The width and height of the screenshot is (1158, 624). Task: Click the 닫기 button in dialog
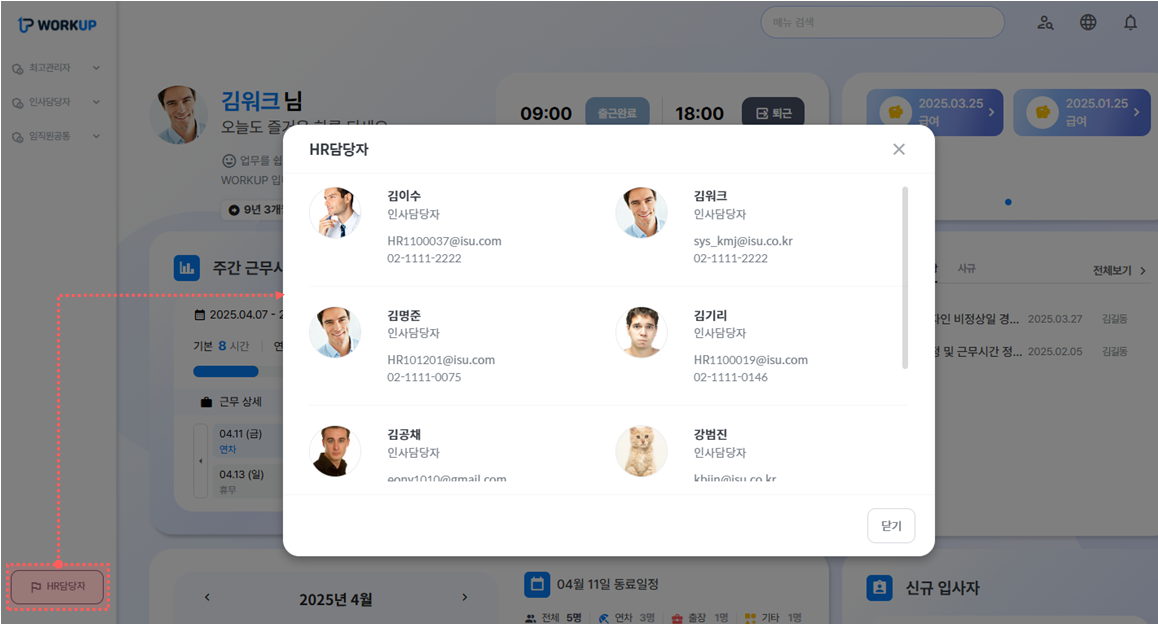point(891,526)
